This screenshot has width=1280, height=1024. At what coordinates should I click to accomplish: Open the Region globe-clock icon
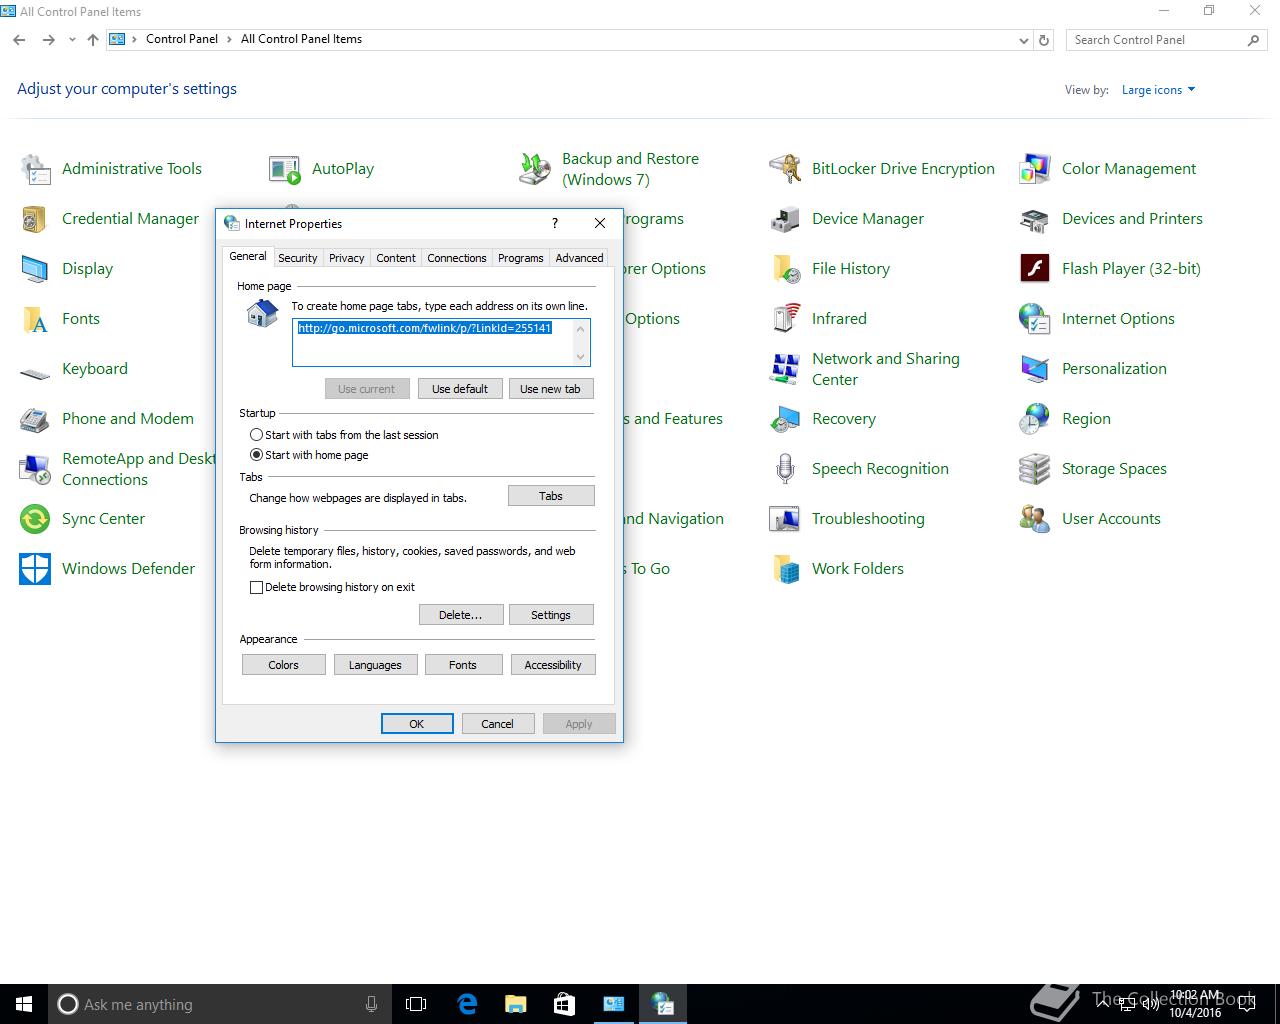(1035, 419)
